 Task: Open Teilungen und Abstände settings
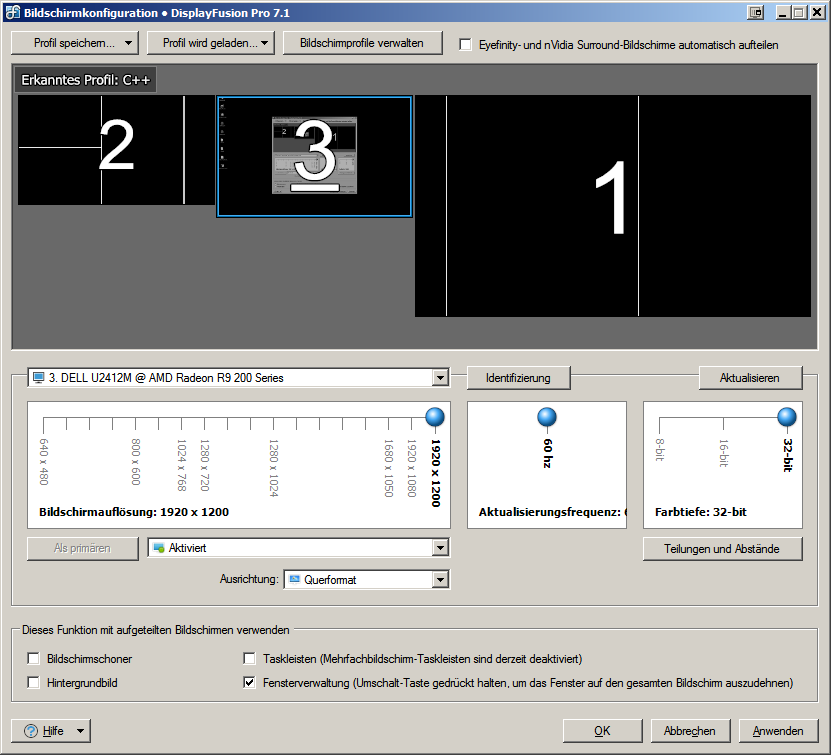click(723, 549)
